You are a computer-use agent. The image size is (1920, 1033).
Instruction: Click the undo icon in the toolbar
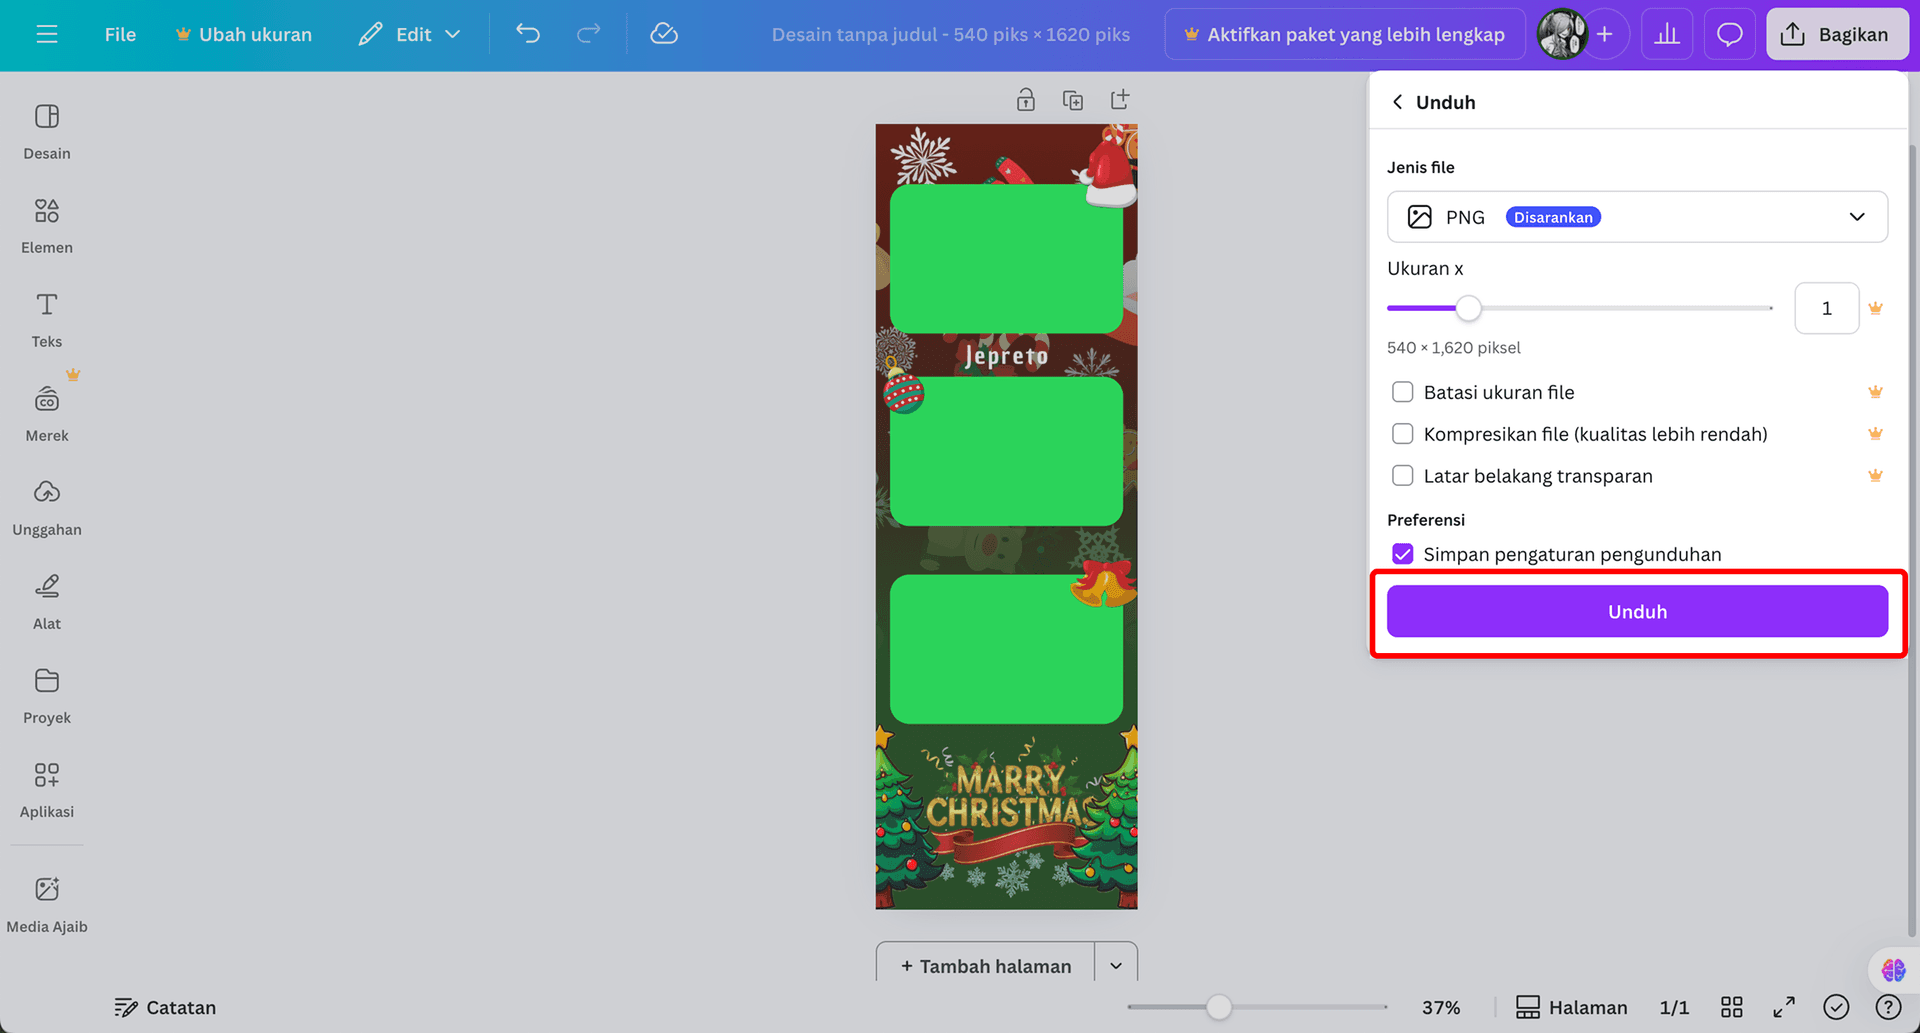coord(527,33)
